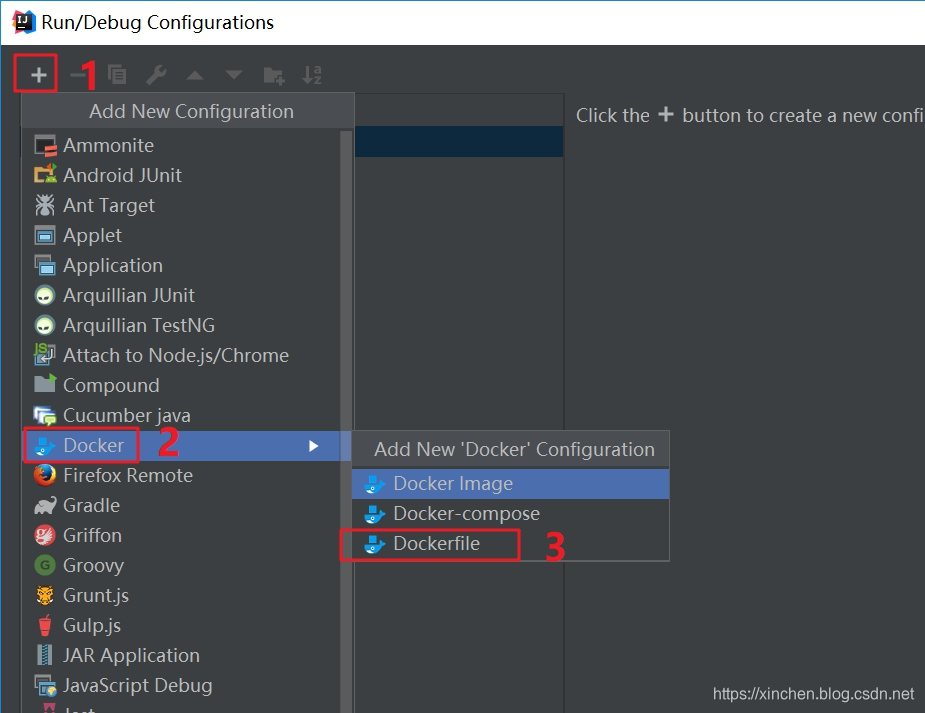Click the Docker-compose whale icon
This screenshot has width=925, height=713.
375,514
